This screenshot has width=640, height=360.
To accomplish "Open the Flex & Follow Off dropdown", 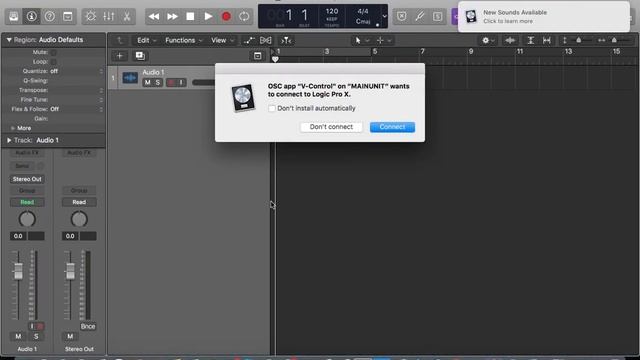I will click(76, 109).
